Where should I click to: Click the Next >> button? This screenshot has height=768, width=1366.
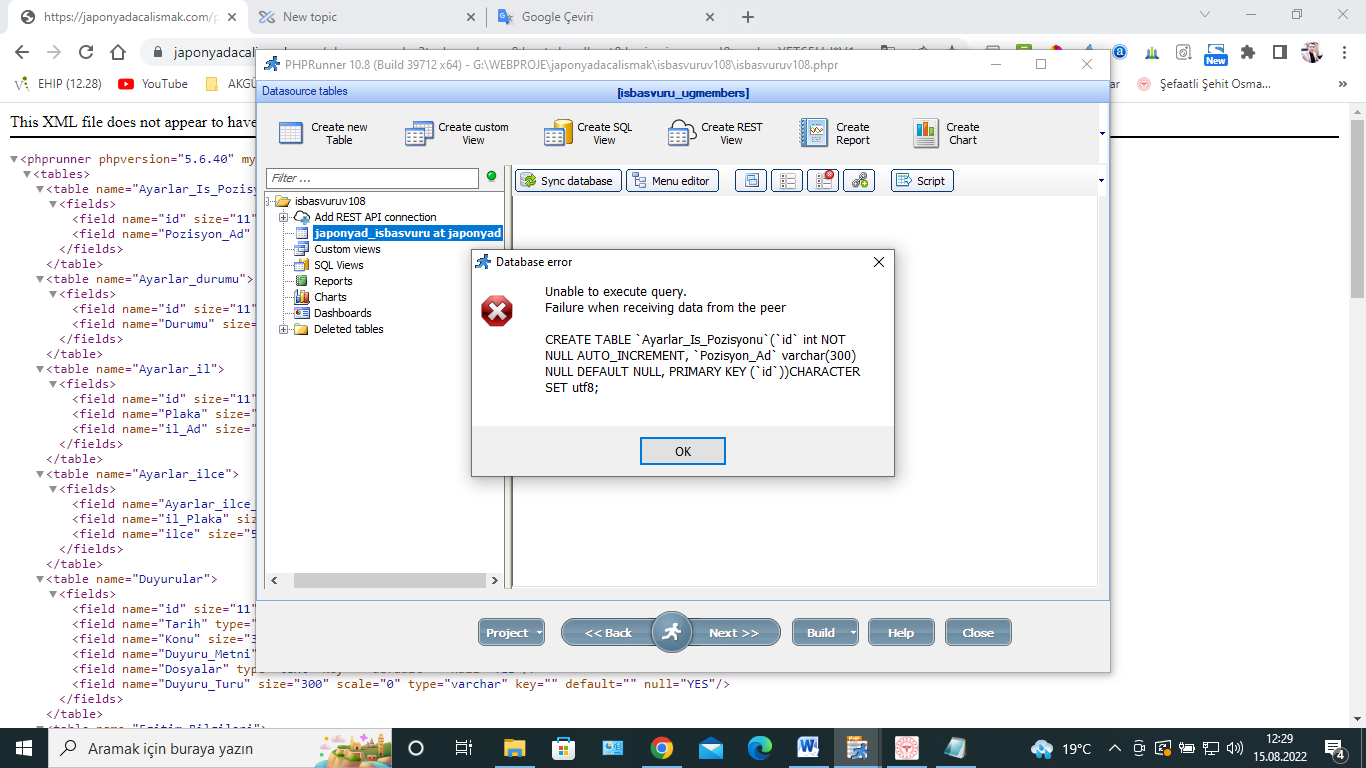pos(733,633)
